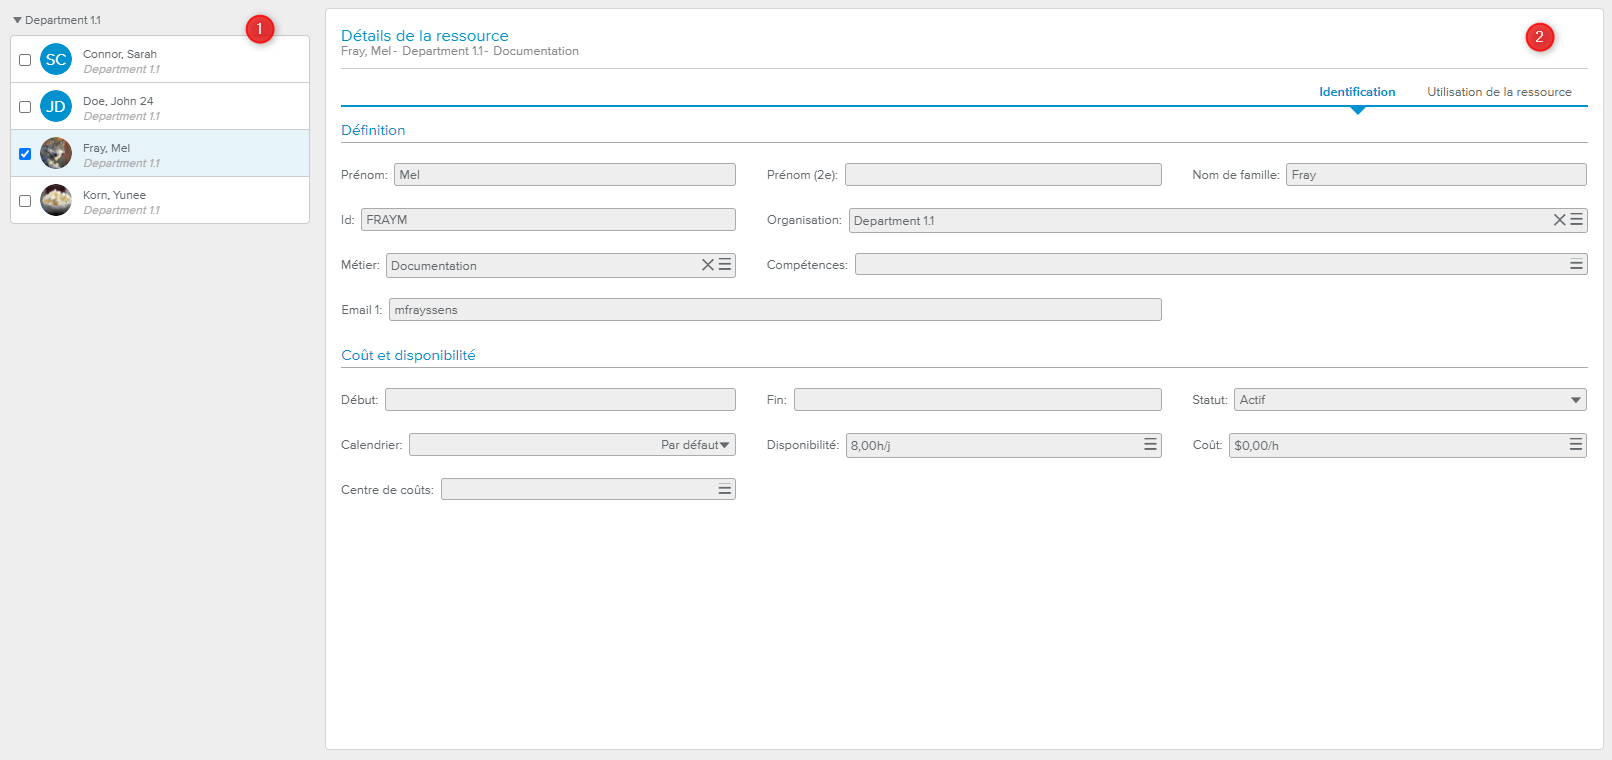Clear the Organisation field with the X icon
This screenshot has width=1612, height=760.
point(1559,220)
